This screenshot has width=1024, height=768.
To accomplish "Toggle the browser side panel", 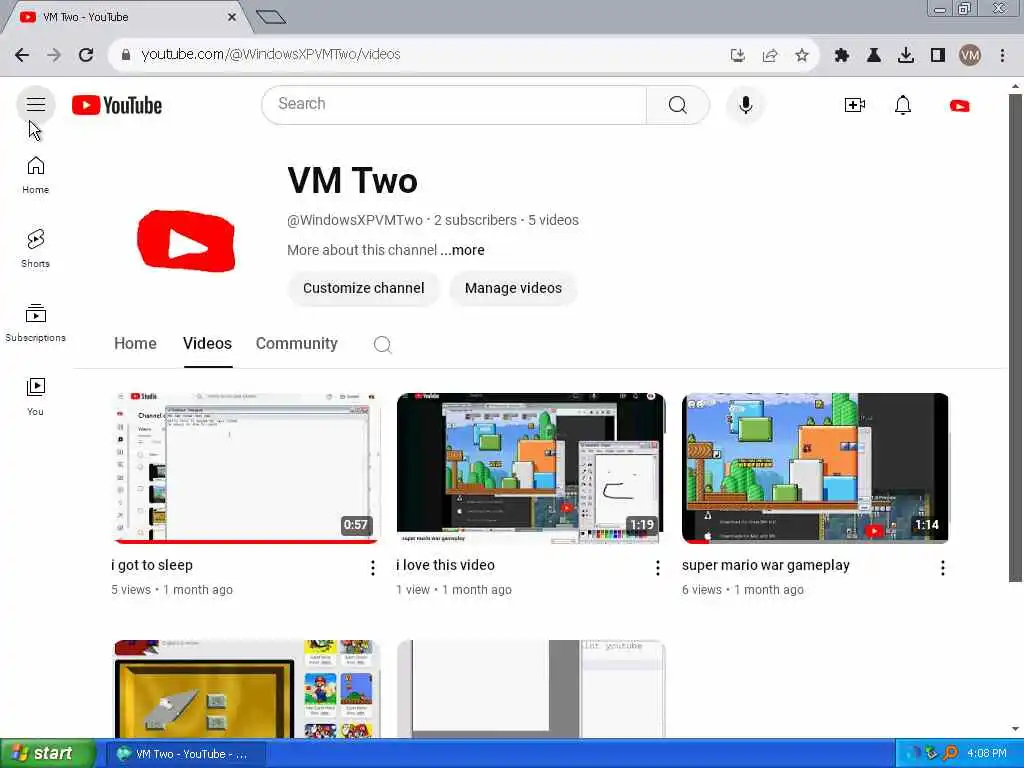I will 938,56.
